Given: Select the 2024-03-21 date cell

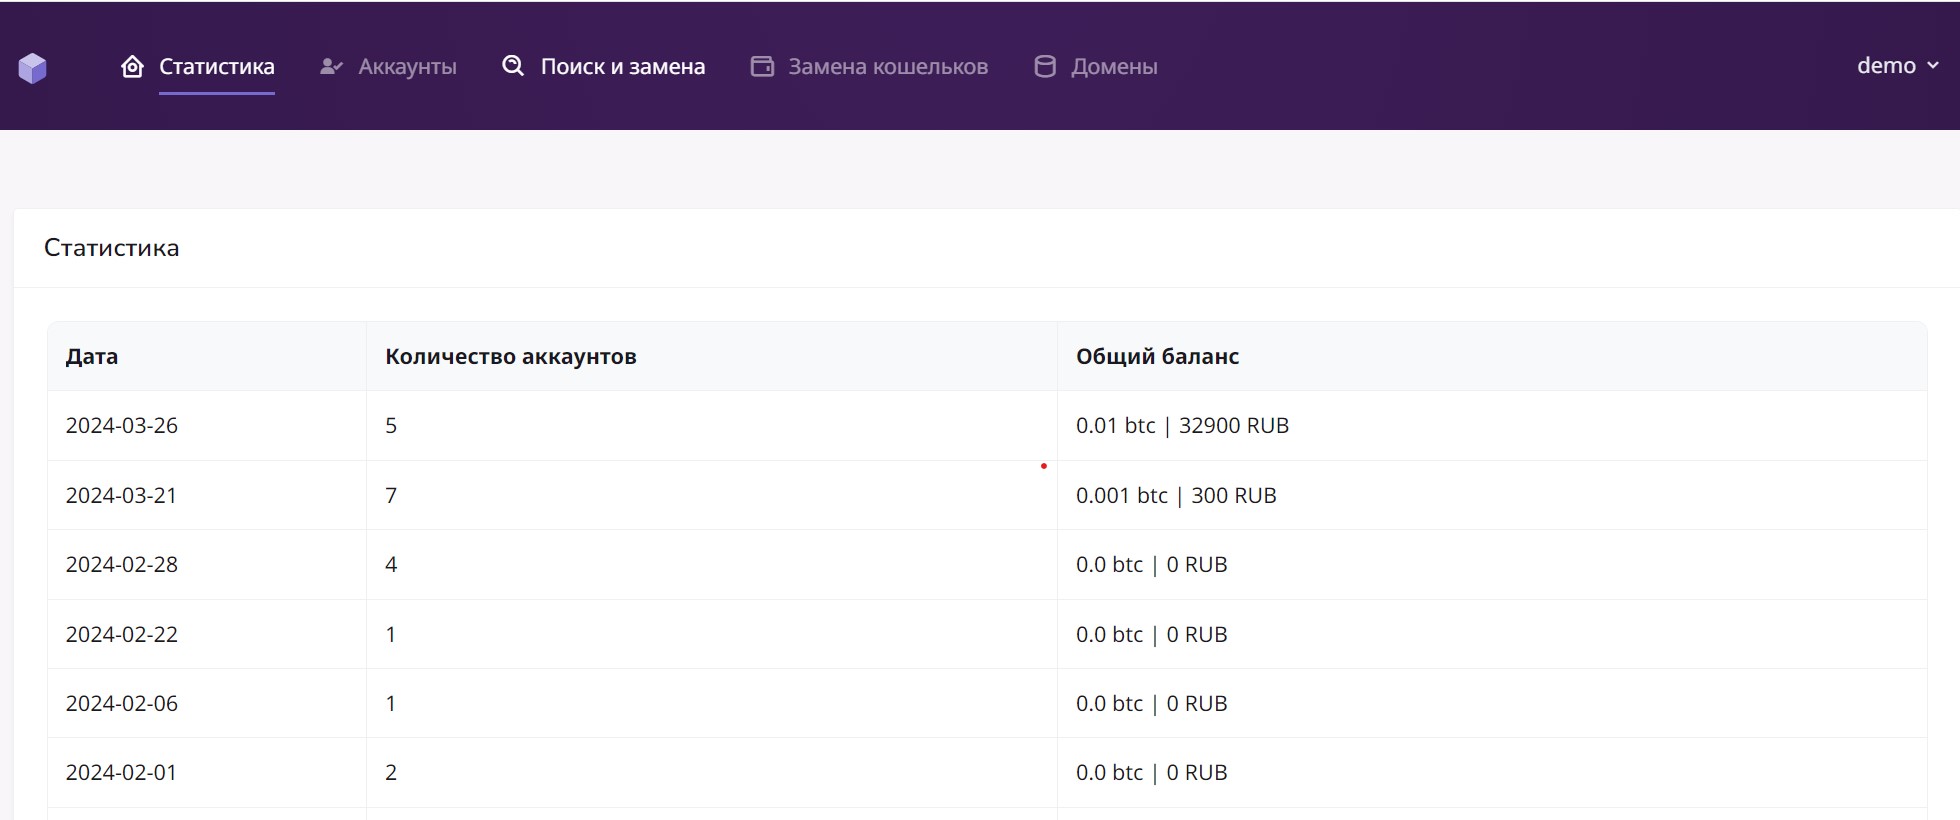Looking at the screenshot, I should pyautogui.click(x=121, y=496).
